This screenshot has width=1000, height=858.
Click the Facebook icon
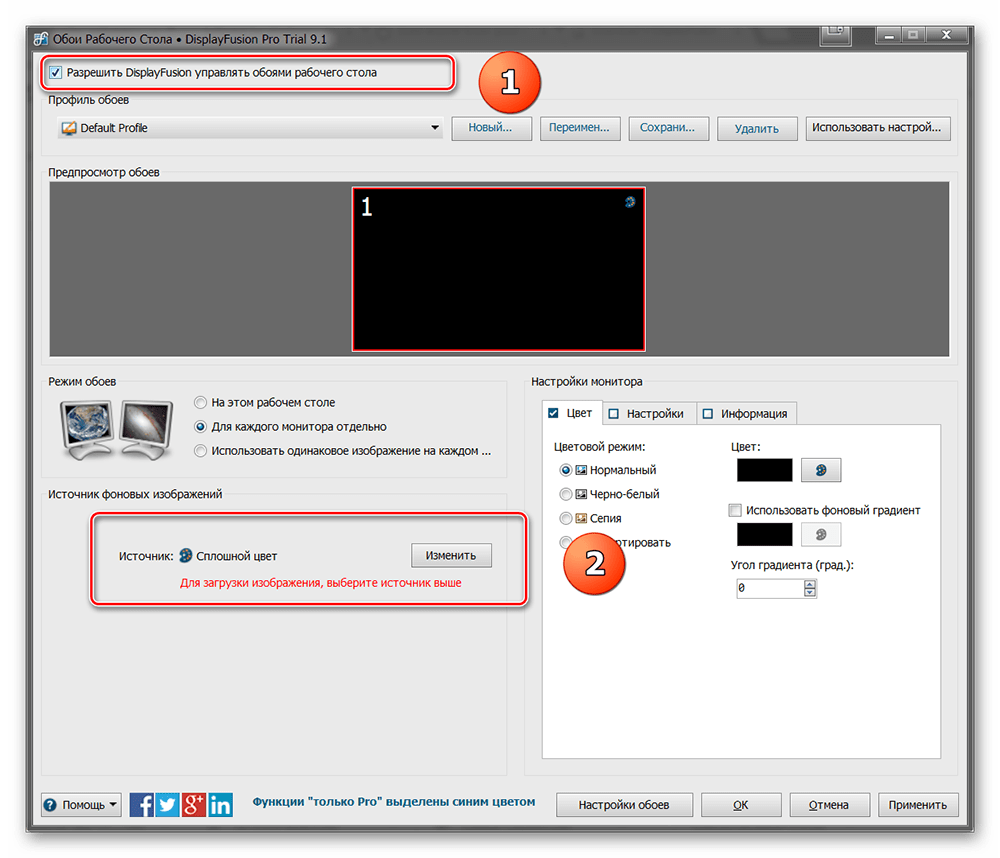(142, 804)
